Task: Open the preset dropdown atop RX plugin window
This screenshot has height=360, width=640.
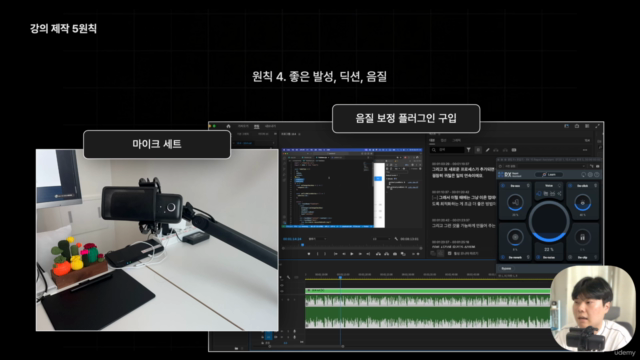Action: (545, 167)
